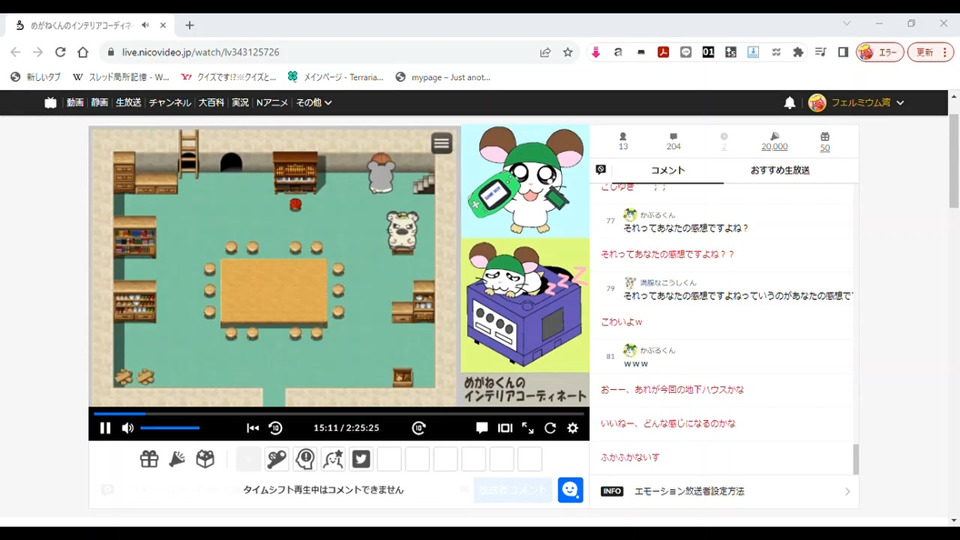Click the エラー profile button

pos(880,53)
